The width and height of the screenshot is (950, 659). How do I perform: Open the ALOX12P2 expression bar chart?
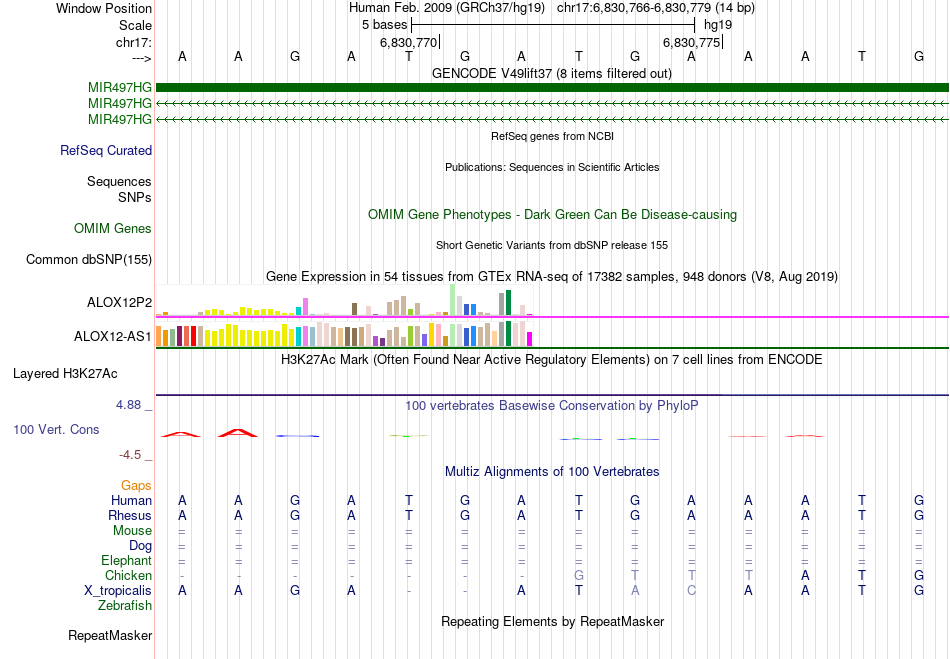pos(344,300)
